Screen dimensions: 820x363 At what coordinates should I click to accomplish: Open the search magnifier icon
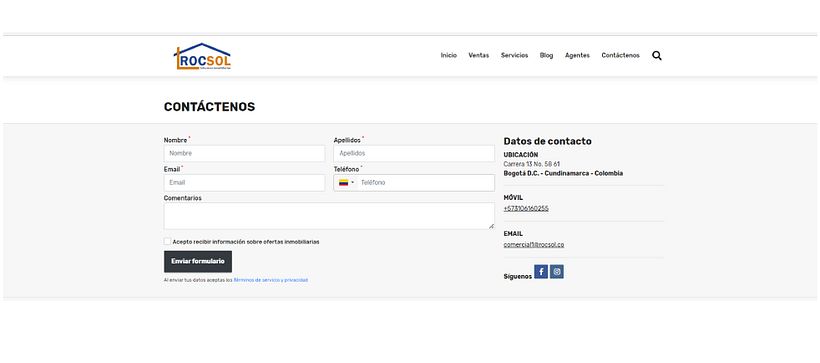pyautogui.click(x=657, y=55)
